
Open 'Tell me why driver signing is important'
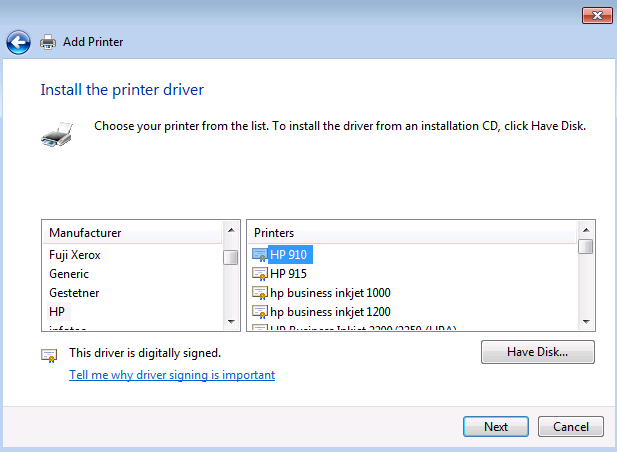[172, 375]
